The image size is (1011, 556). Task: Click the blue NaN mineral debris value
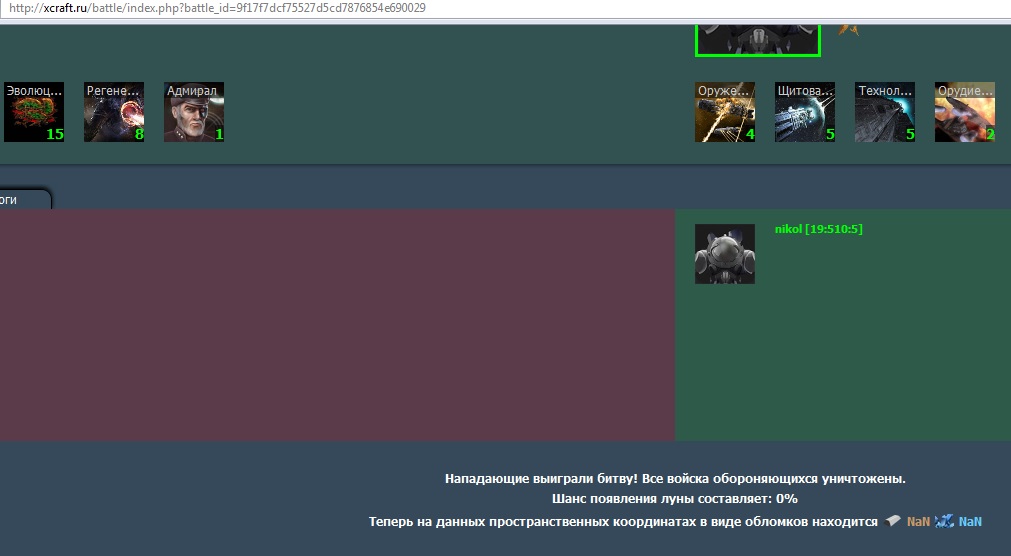970,521
